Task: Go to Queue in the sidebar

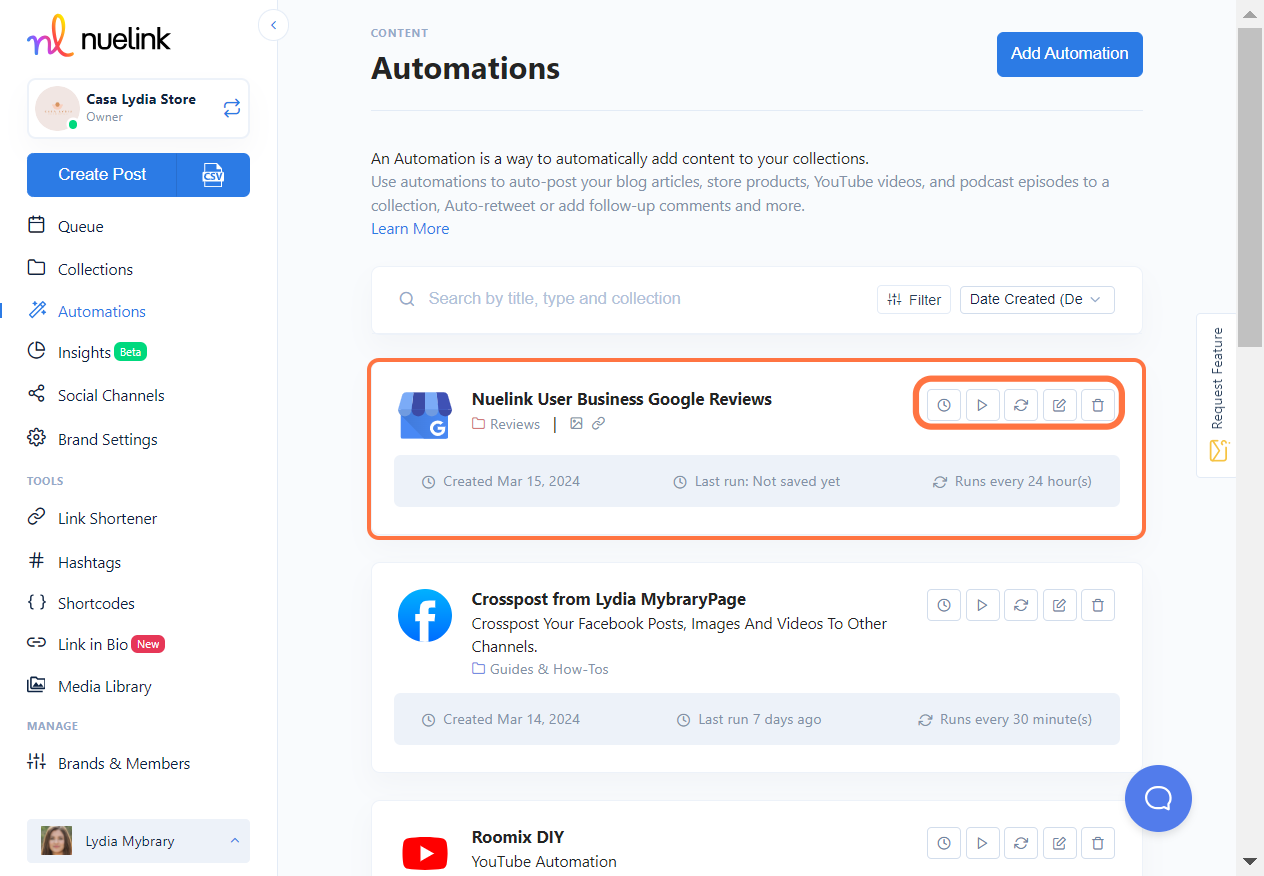Action: [x=80, y=226]
